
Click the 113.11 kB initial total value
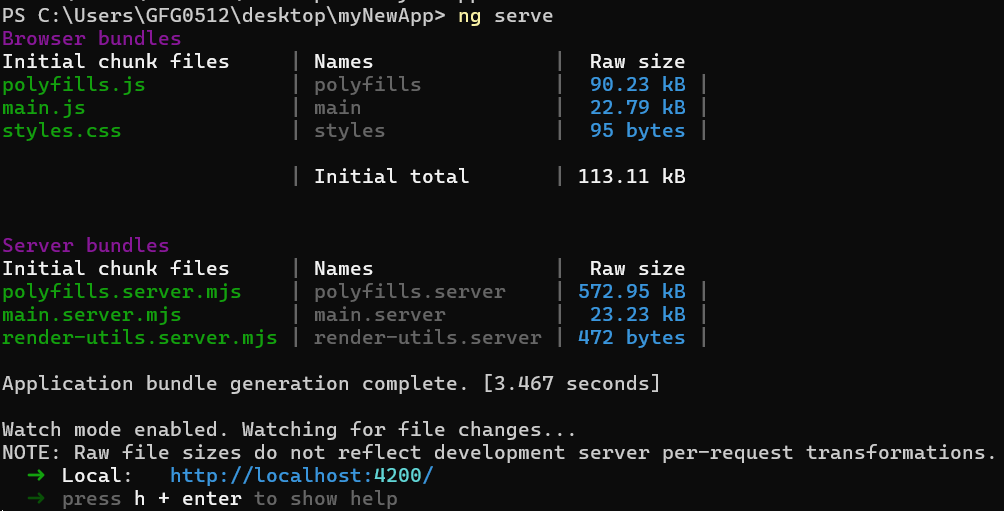[632, 177]
